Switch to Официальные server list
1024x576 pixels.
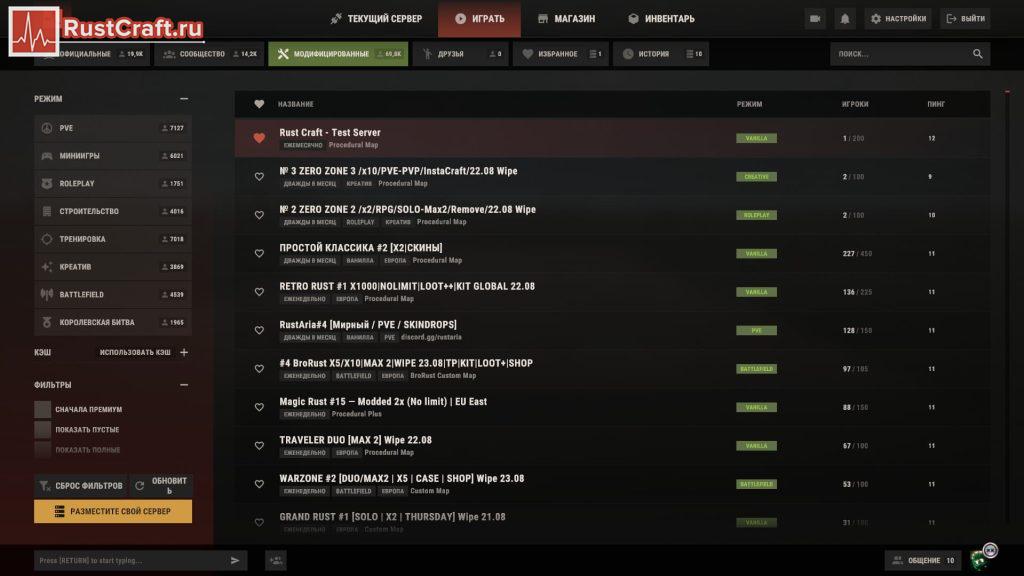point(91,54)
